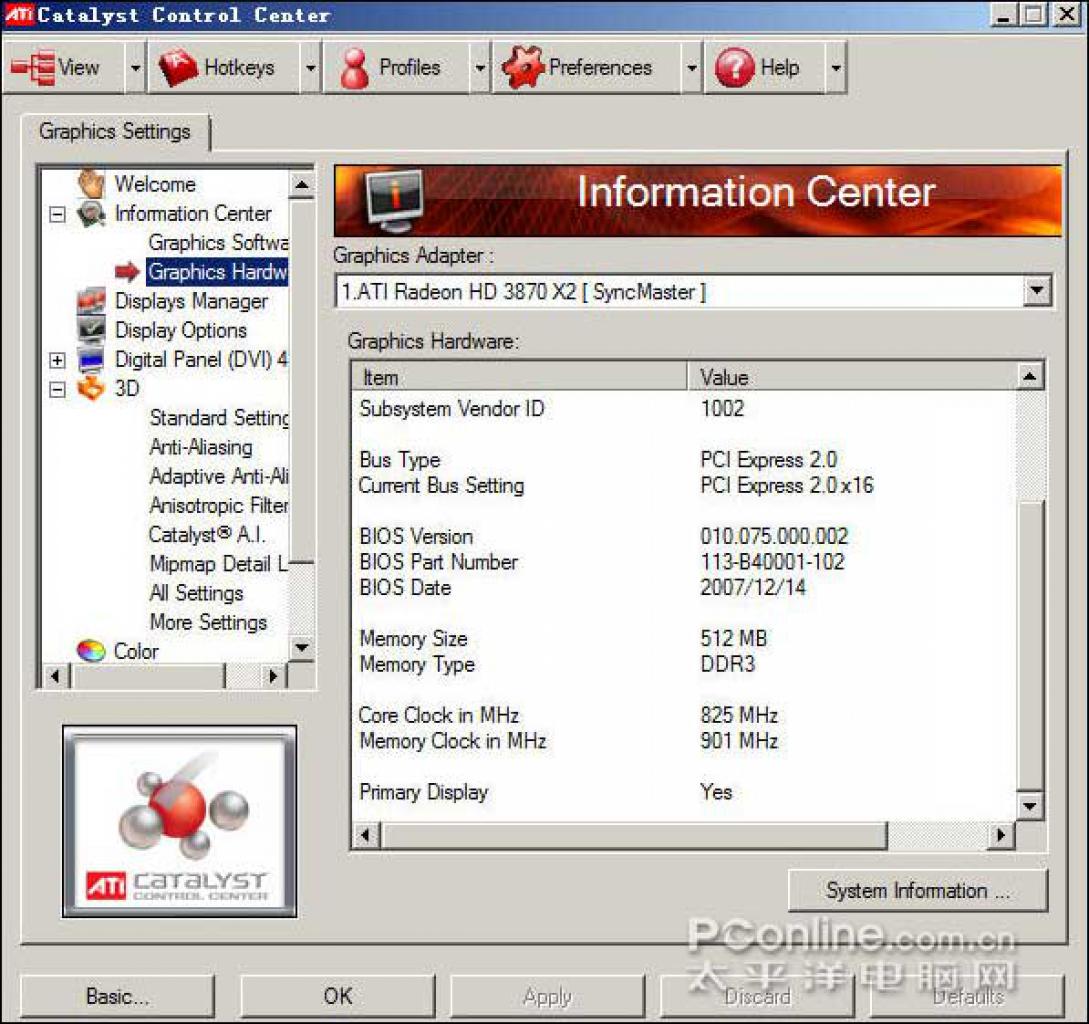Switch to the Graphics Settings tab
This screenshot has height=1024, width=1089.
tap(115, 131)
